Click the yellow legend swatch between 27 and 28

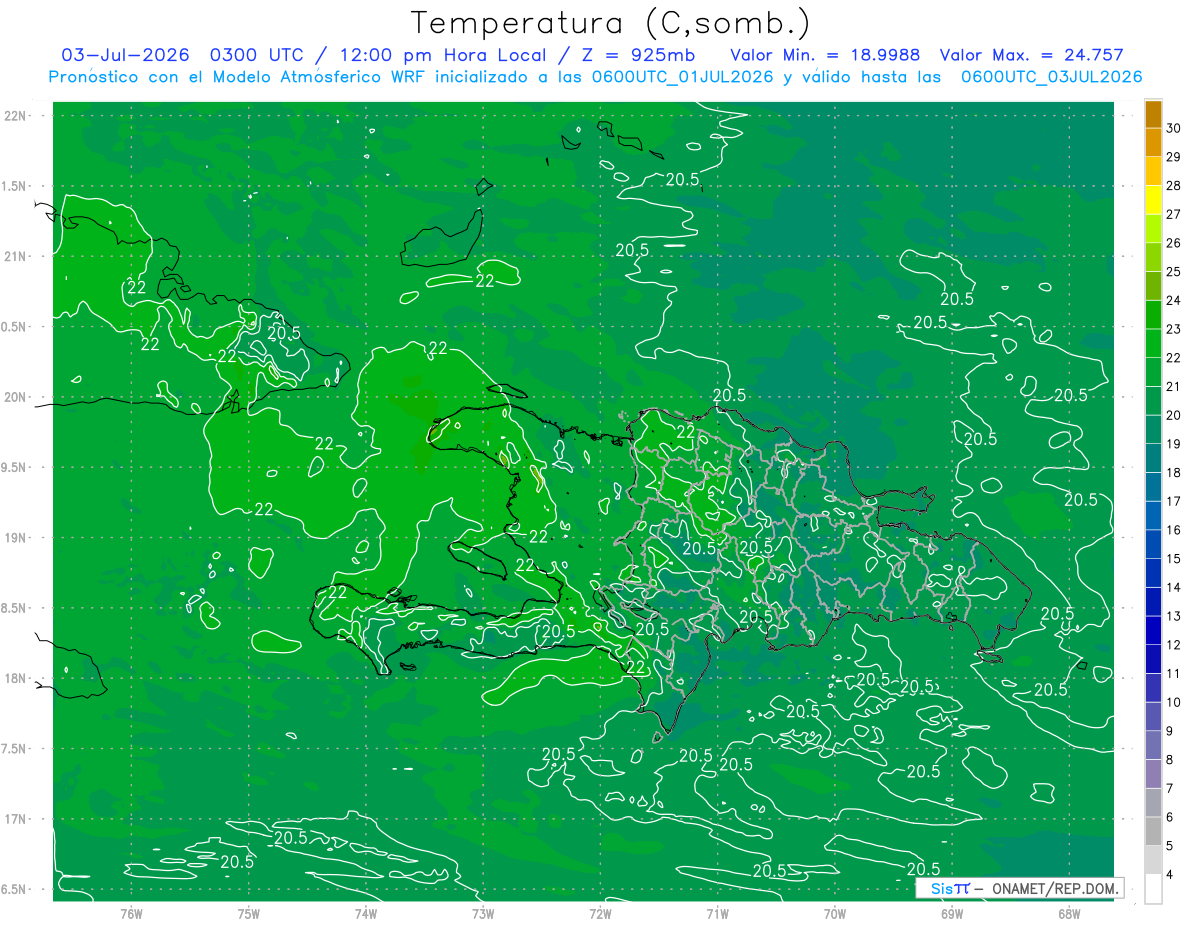[x=1153, y=201]
